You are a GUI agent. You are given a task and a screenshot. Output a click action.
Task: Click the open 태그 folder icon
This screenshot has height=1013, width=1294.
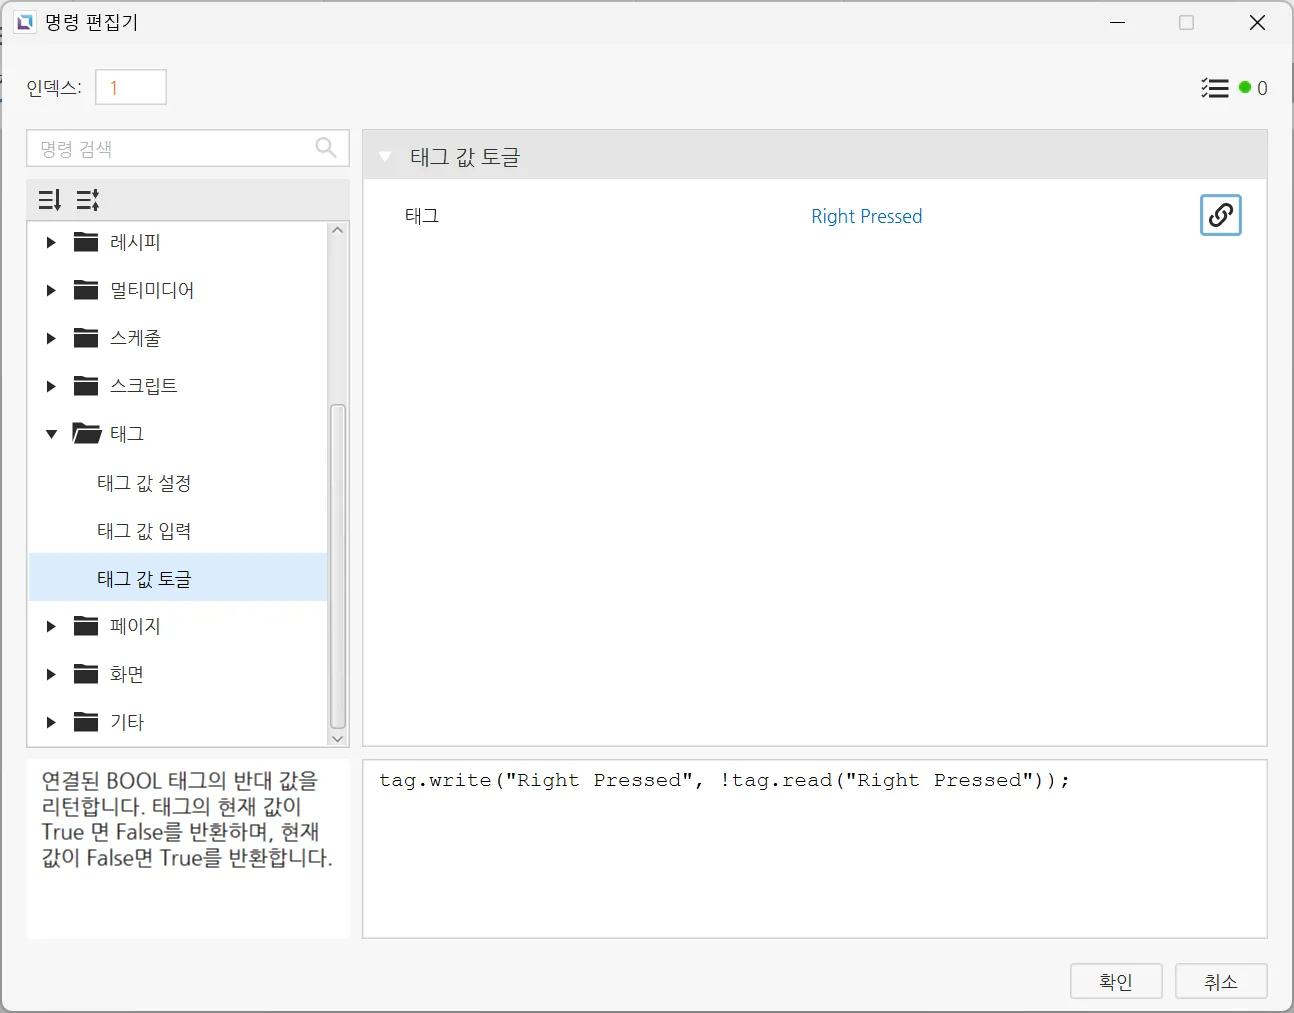point(87,433)
